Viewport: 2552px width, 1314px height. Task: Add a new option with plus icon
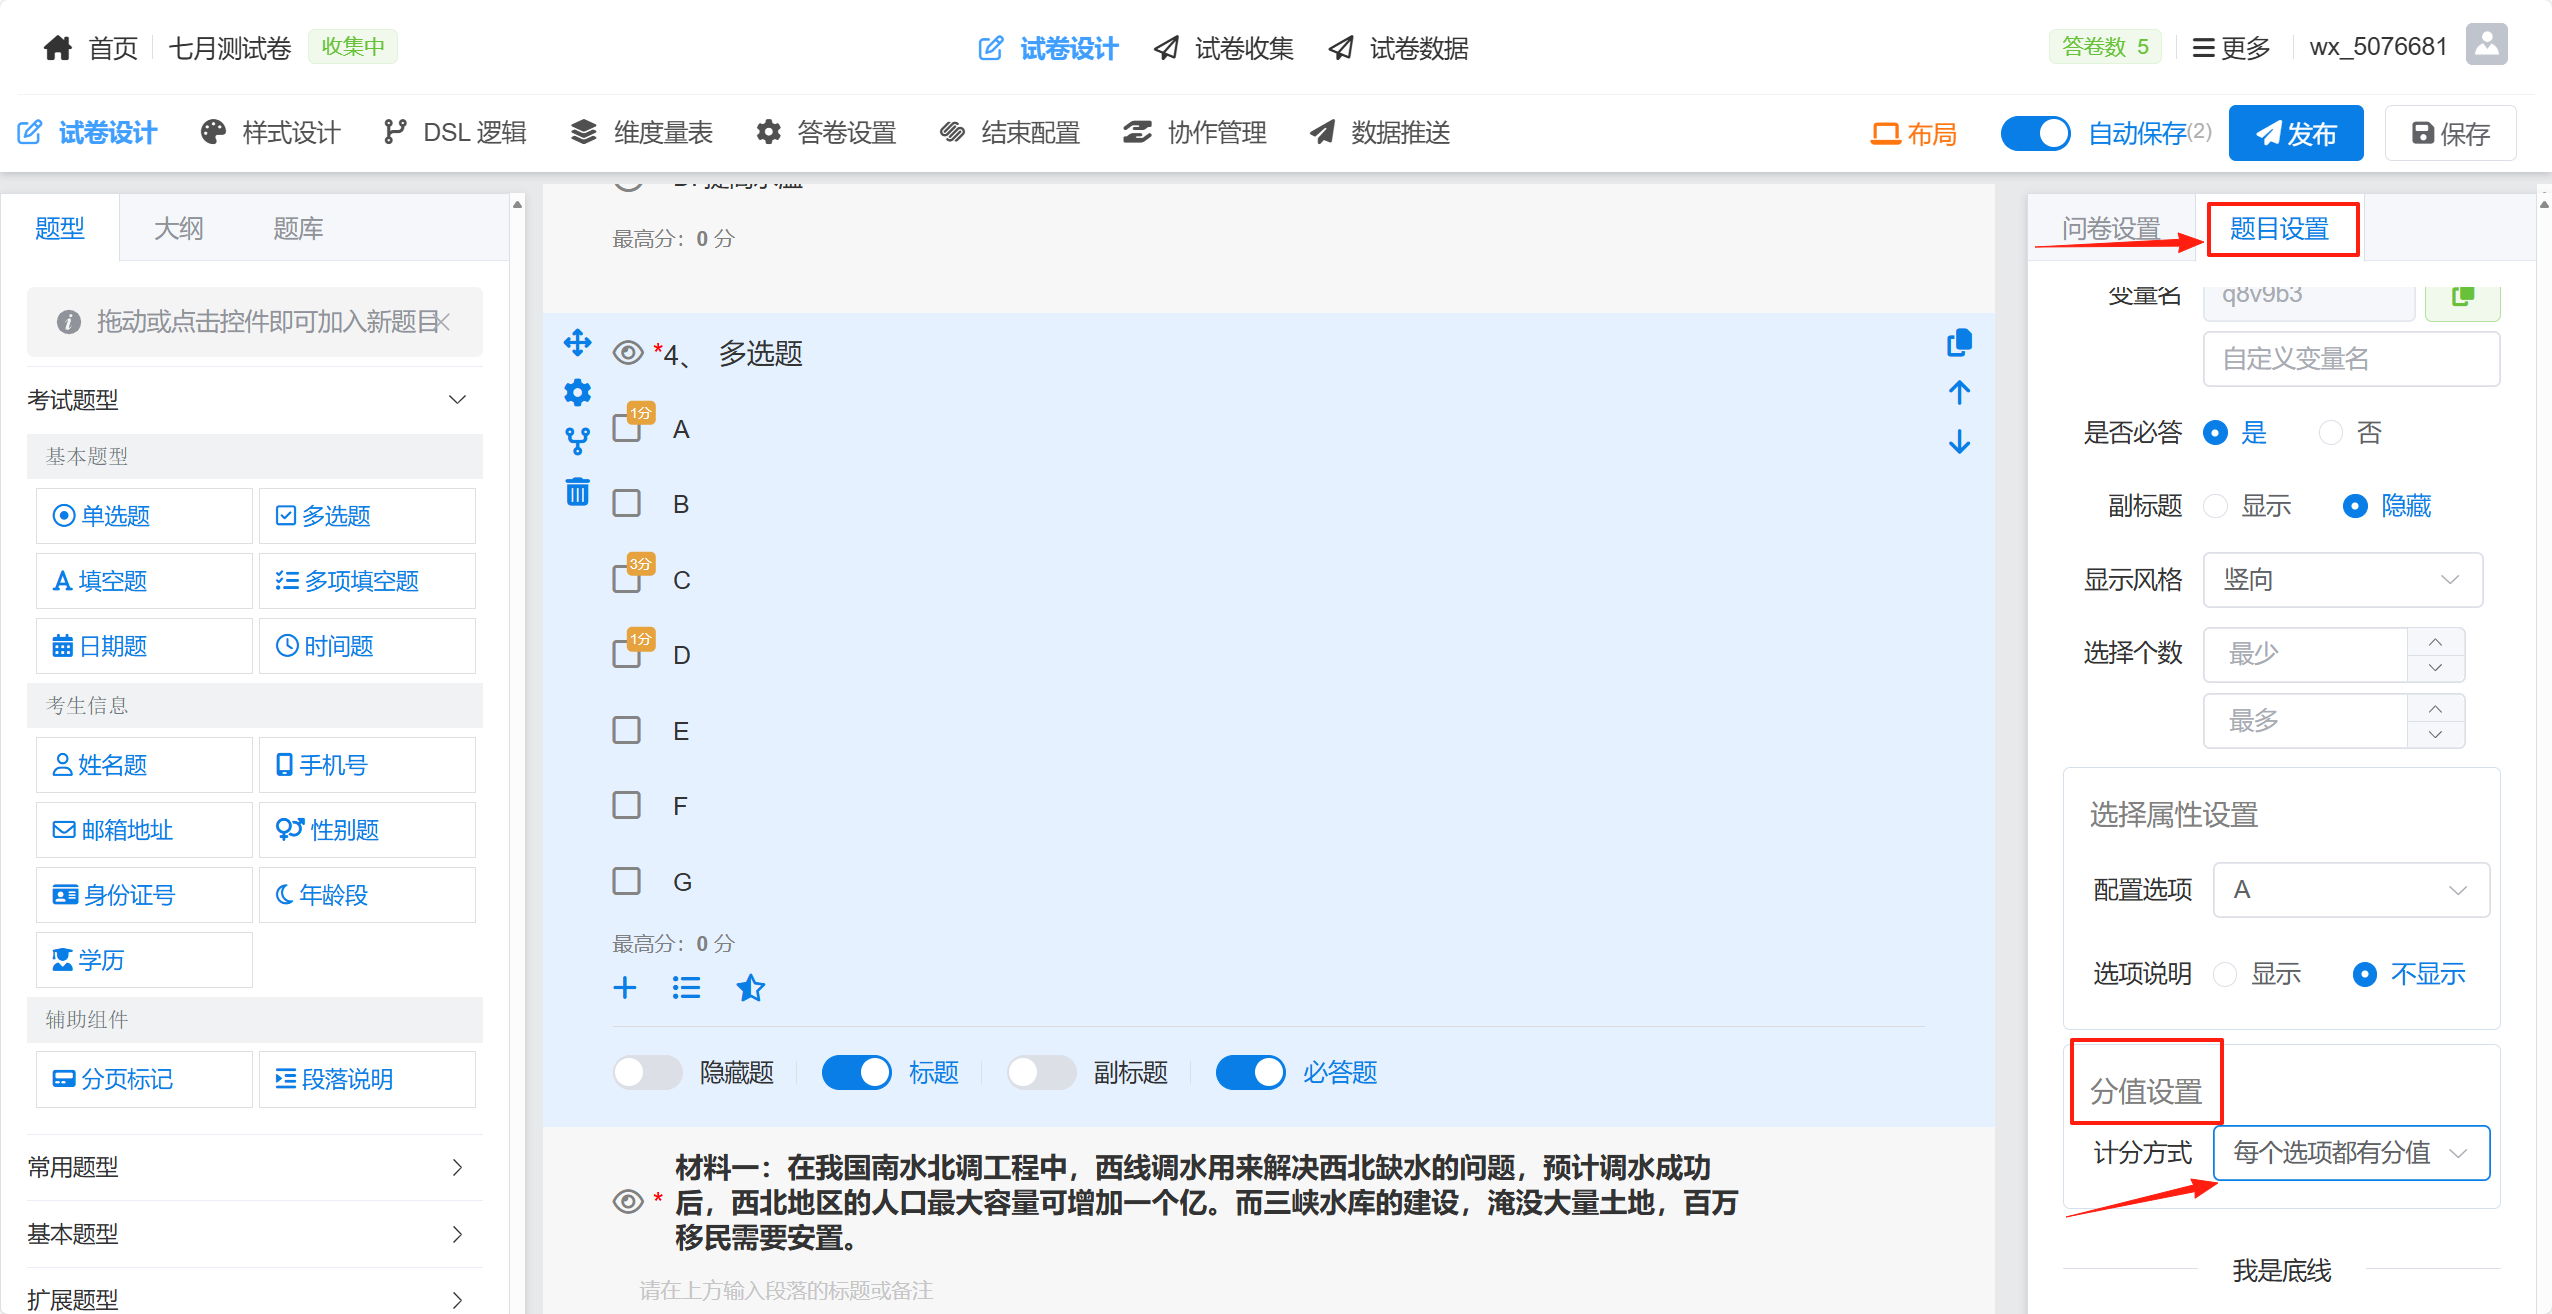(x=625, y=988)
